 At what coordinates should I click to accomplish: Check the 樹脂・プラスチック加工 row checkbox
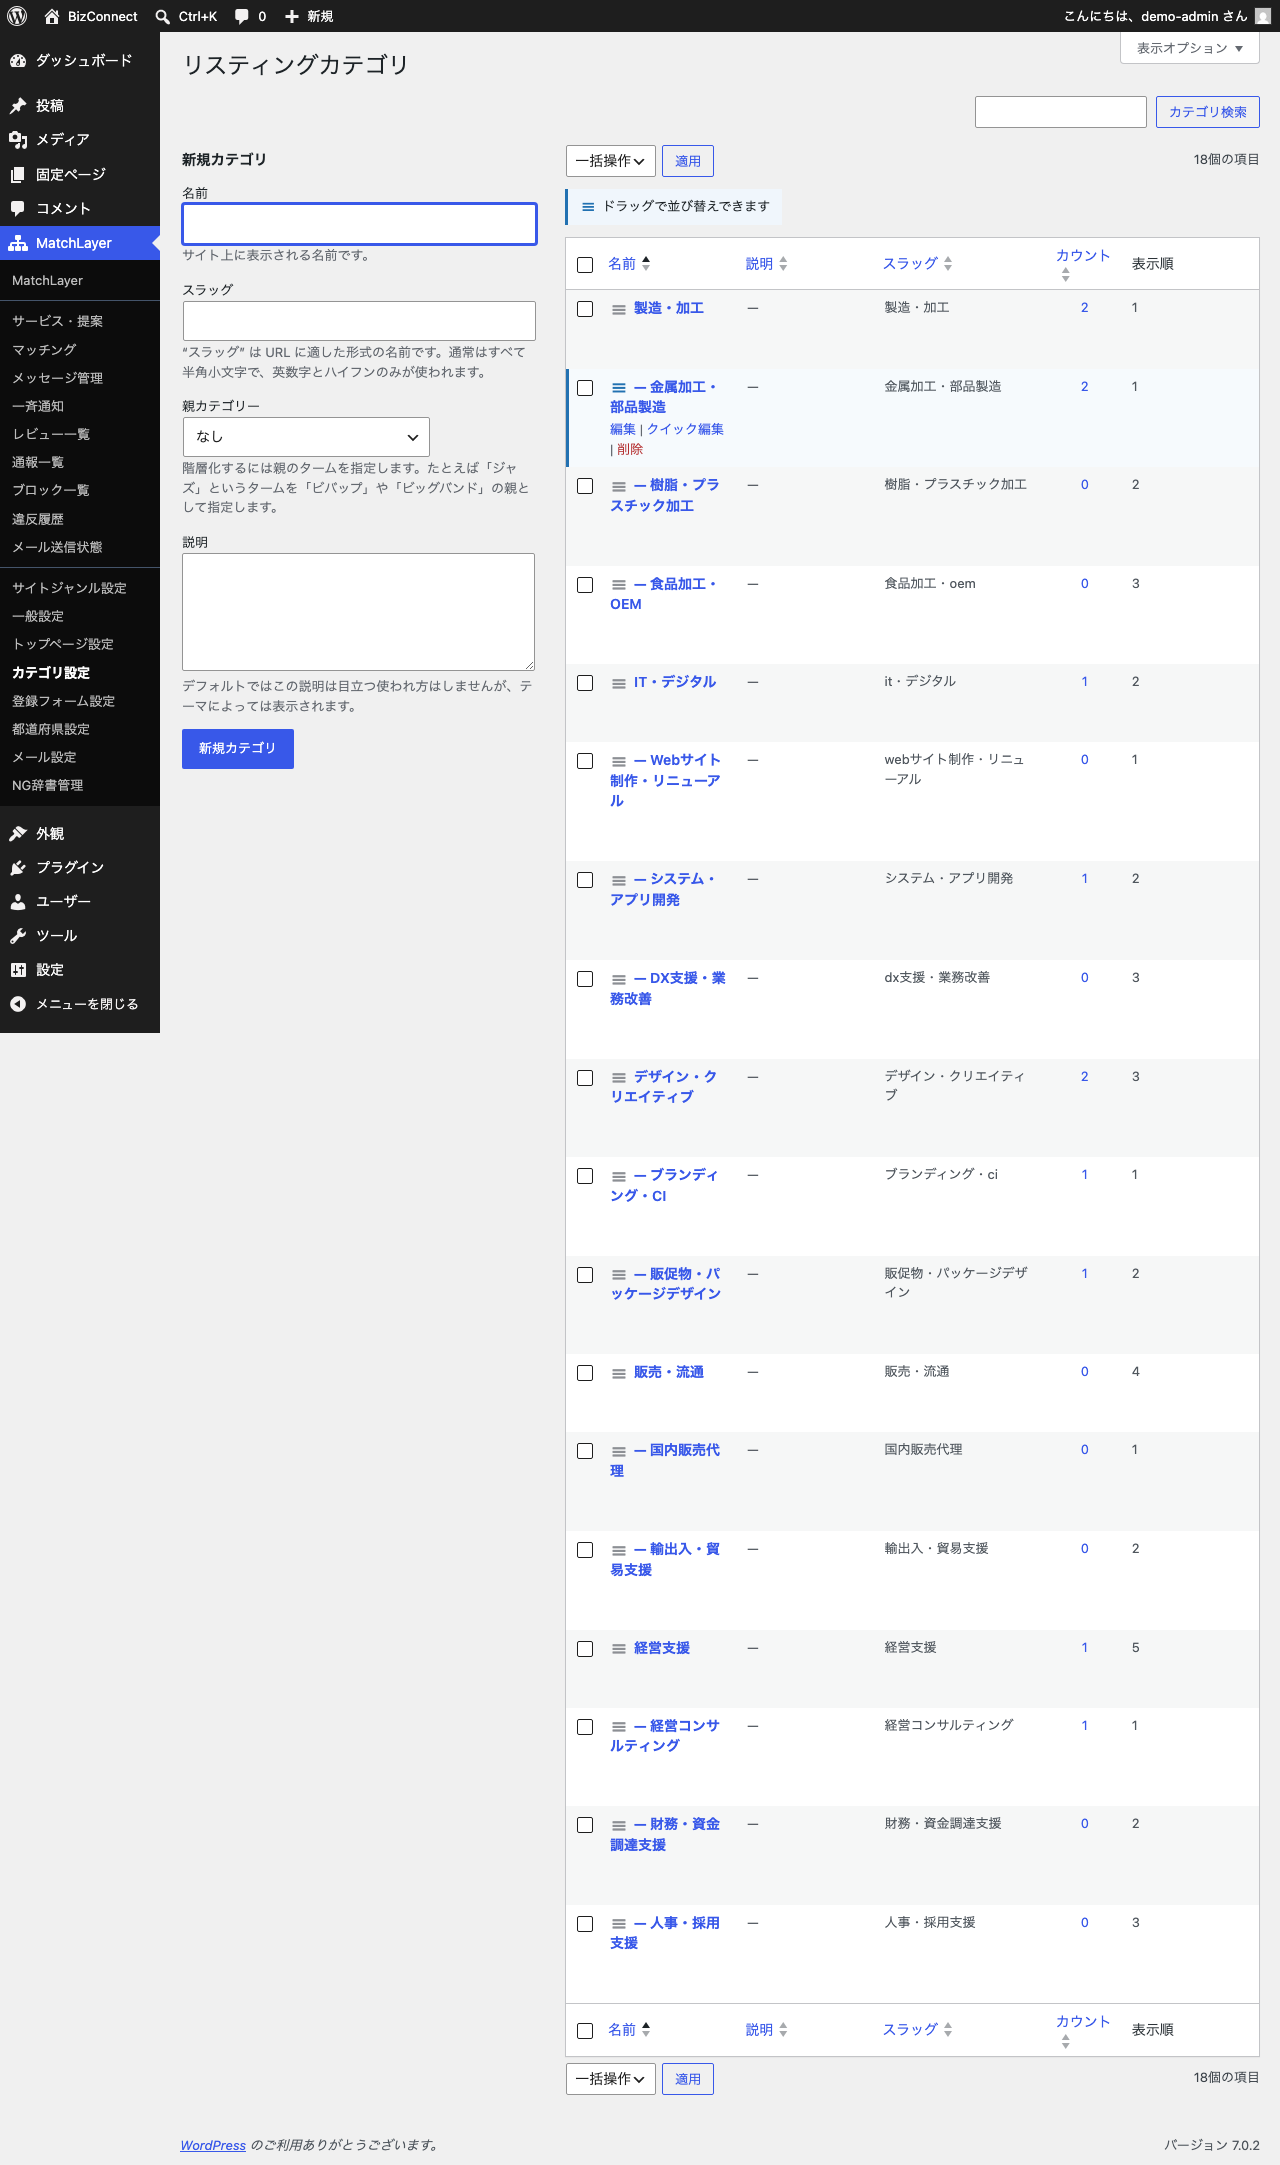[585, 486]
